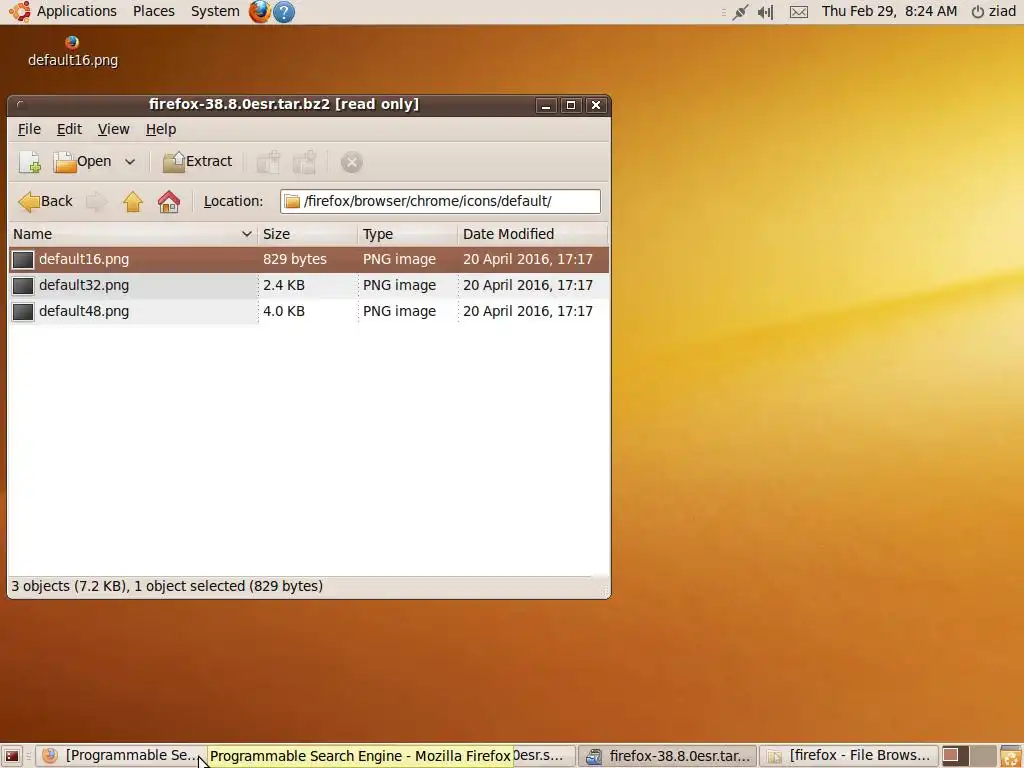
Task: Open the Places menu in top panel
Action: tap(153, 11)
